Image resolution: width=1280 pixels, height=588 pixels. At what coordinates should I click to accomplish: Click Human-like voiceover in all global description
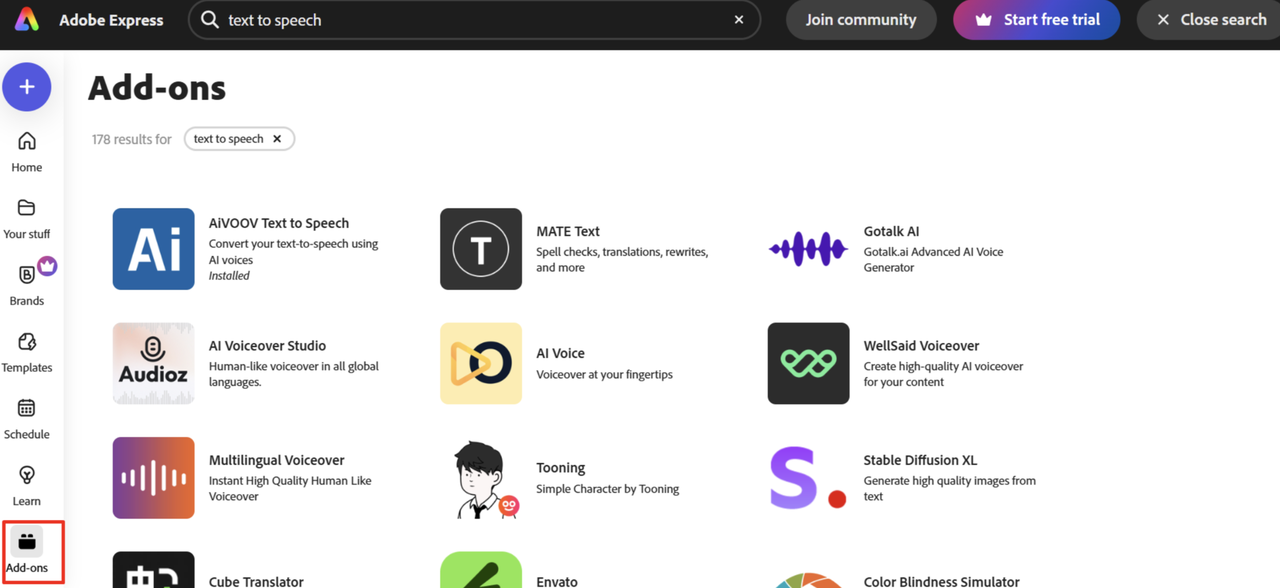(x=294, y=374)
